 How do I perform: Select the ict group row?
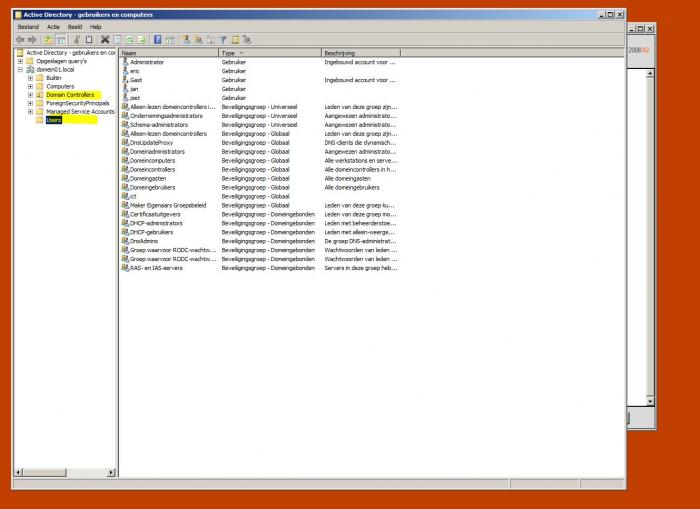pos(259,196)
